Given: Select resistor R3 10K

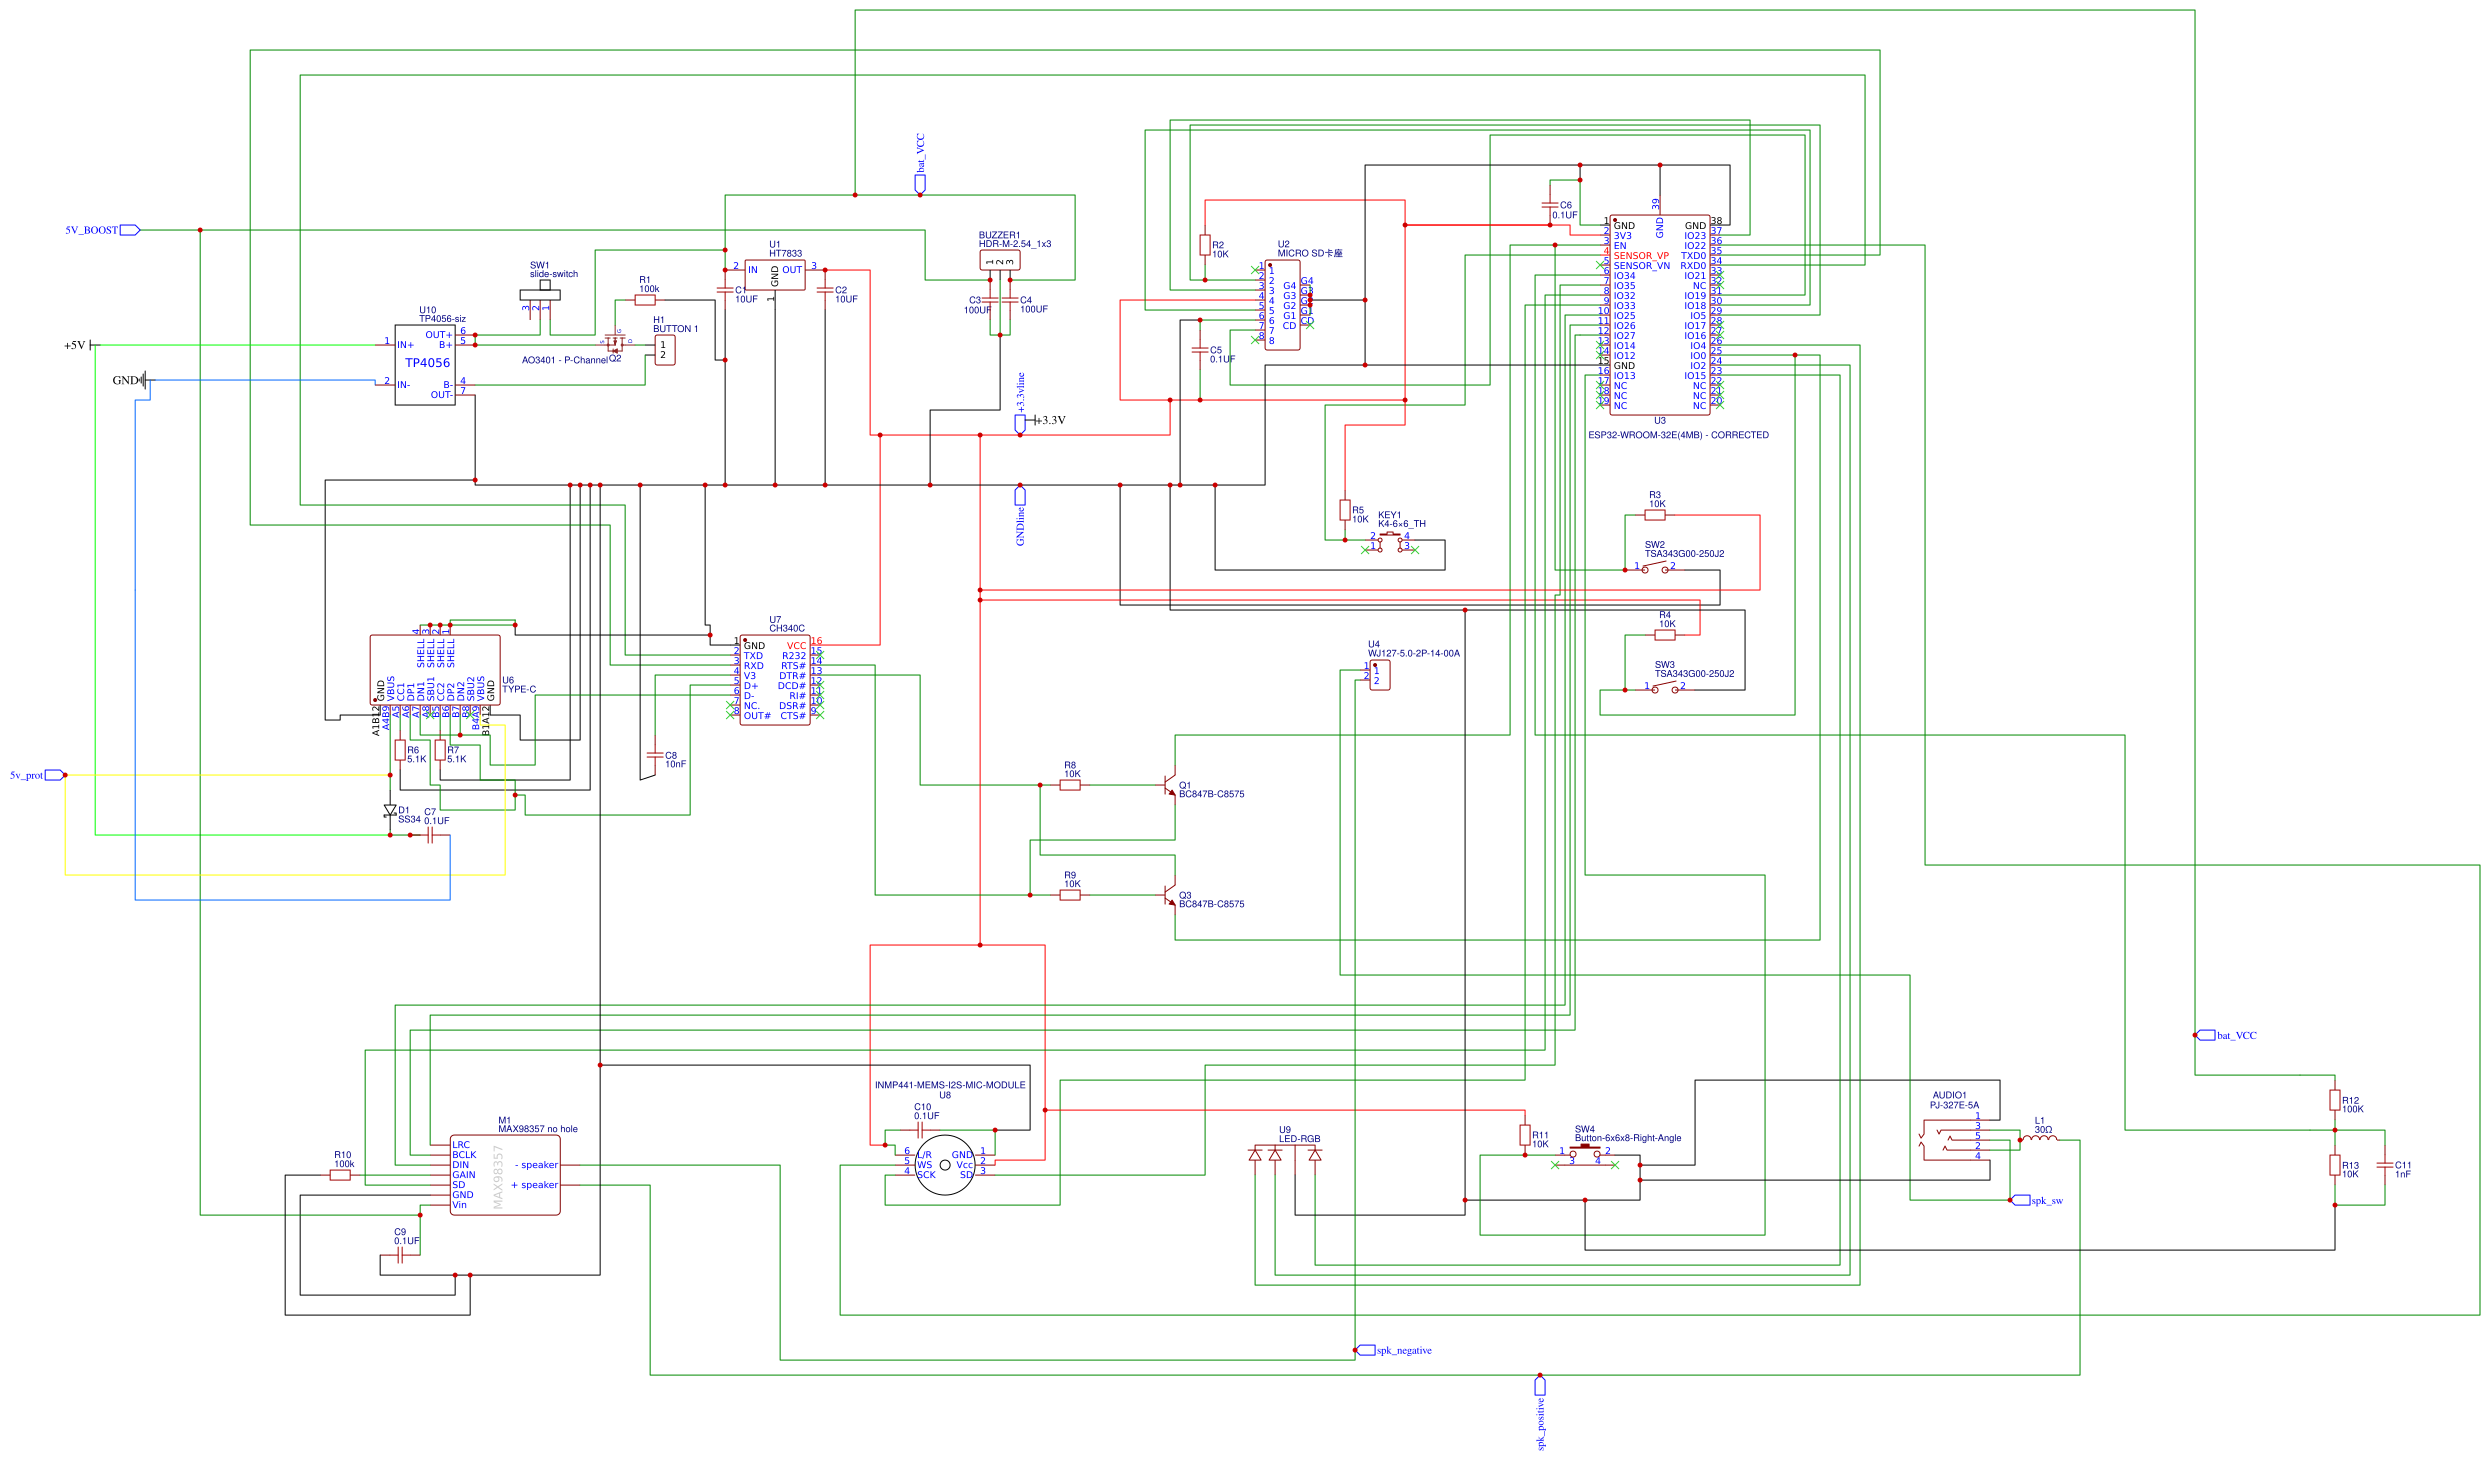Looking at the screenshot, I should [x=1655, y=515].
